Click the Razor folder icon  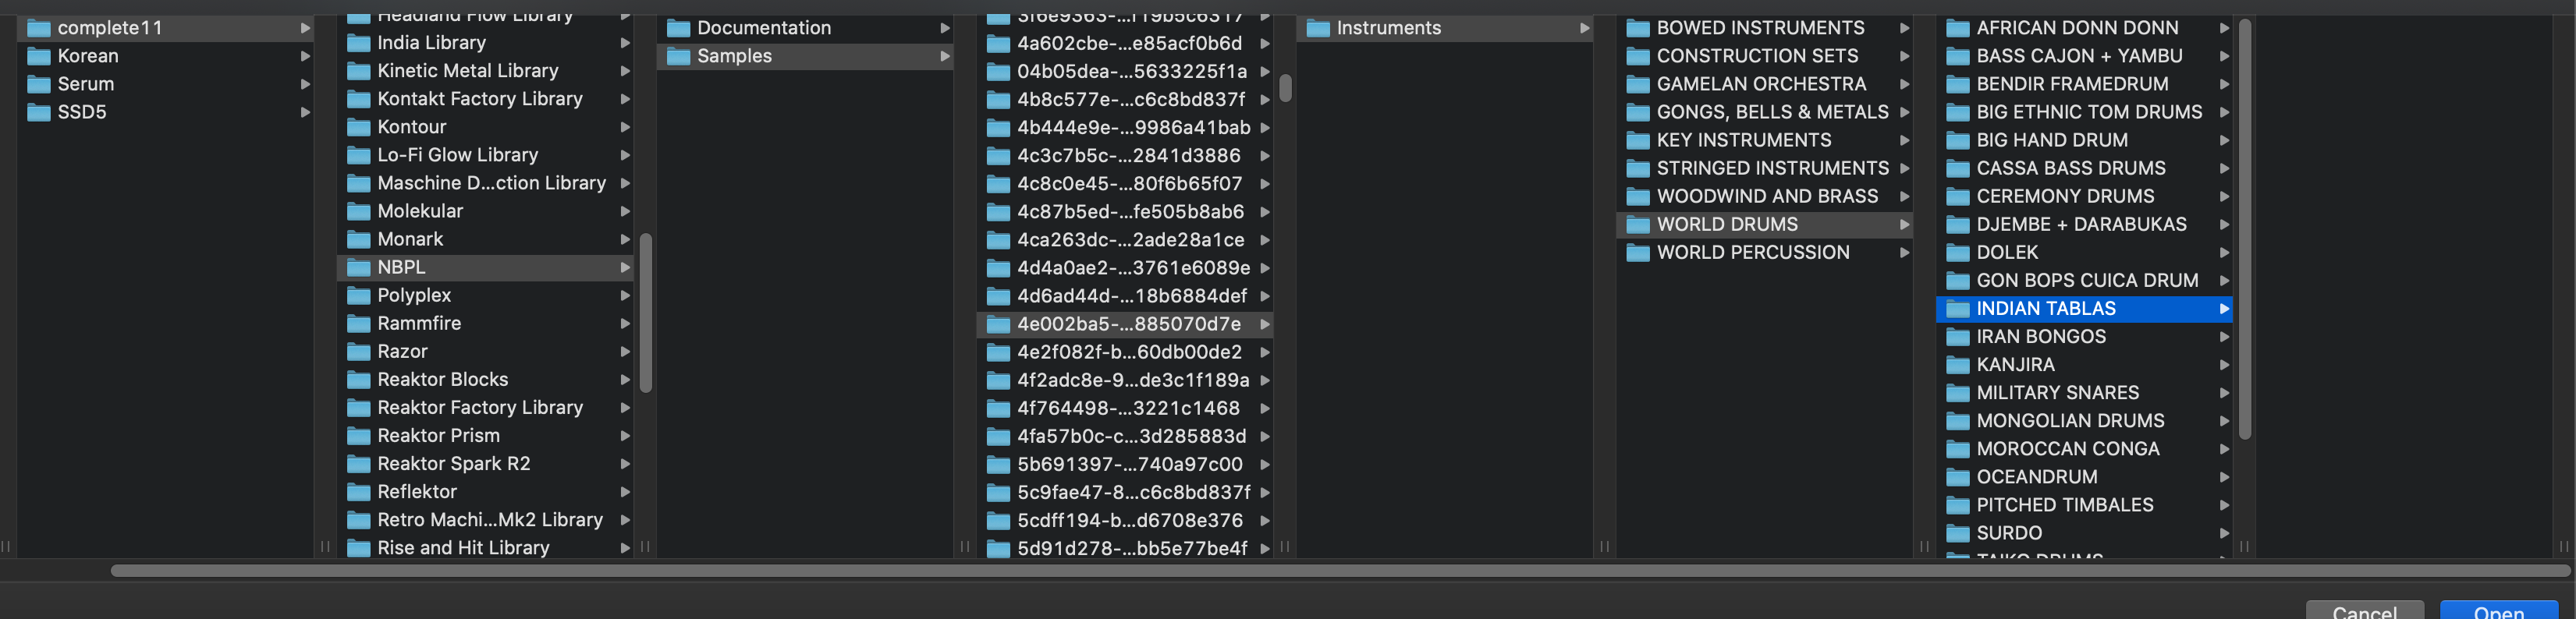[359, 351]
